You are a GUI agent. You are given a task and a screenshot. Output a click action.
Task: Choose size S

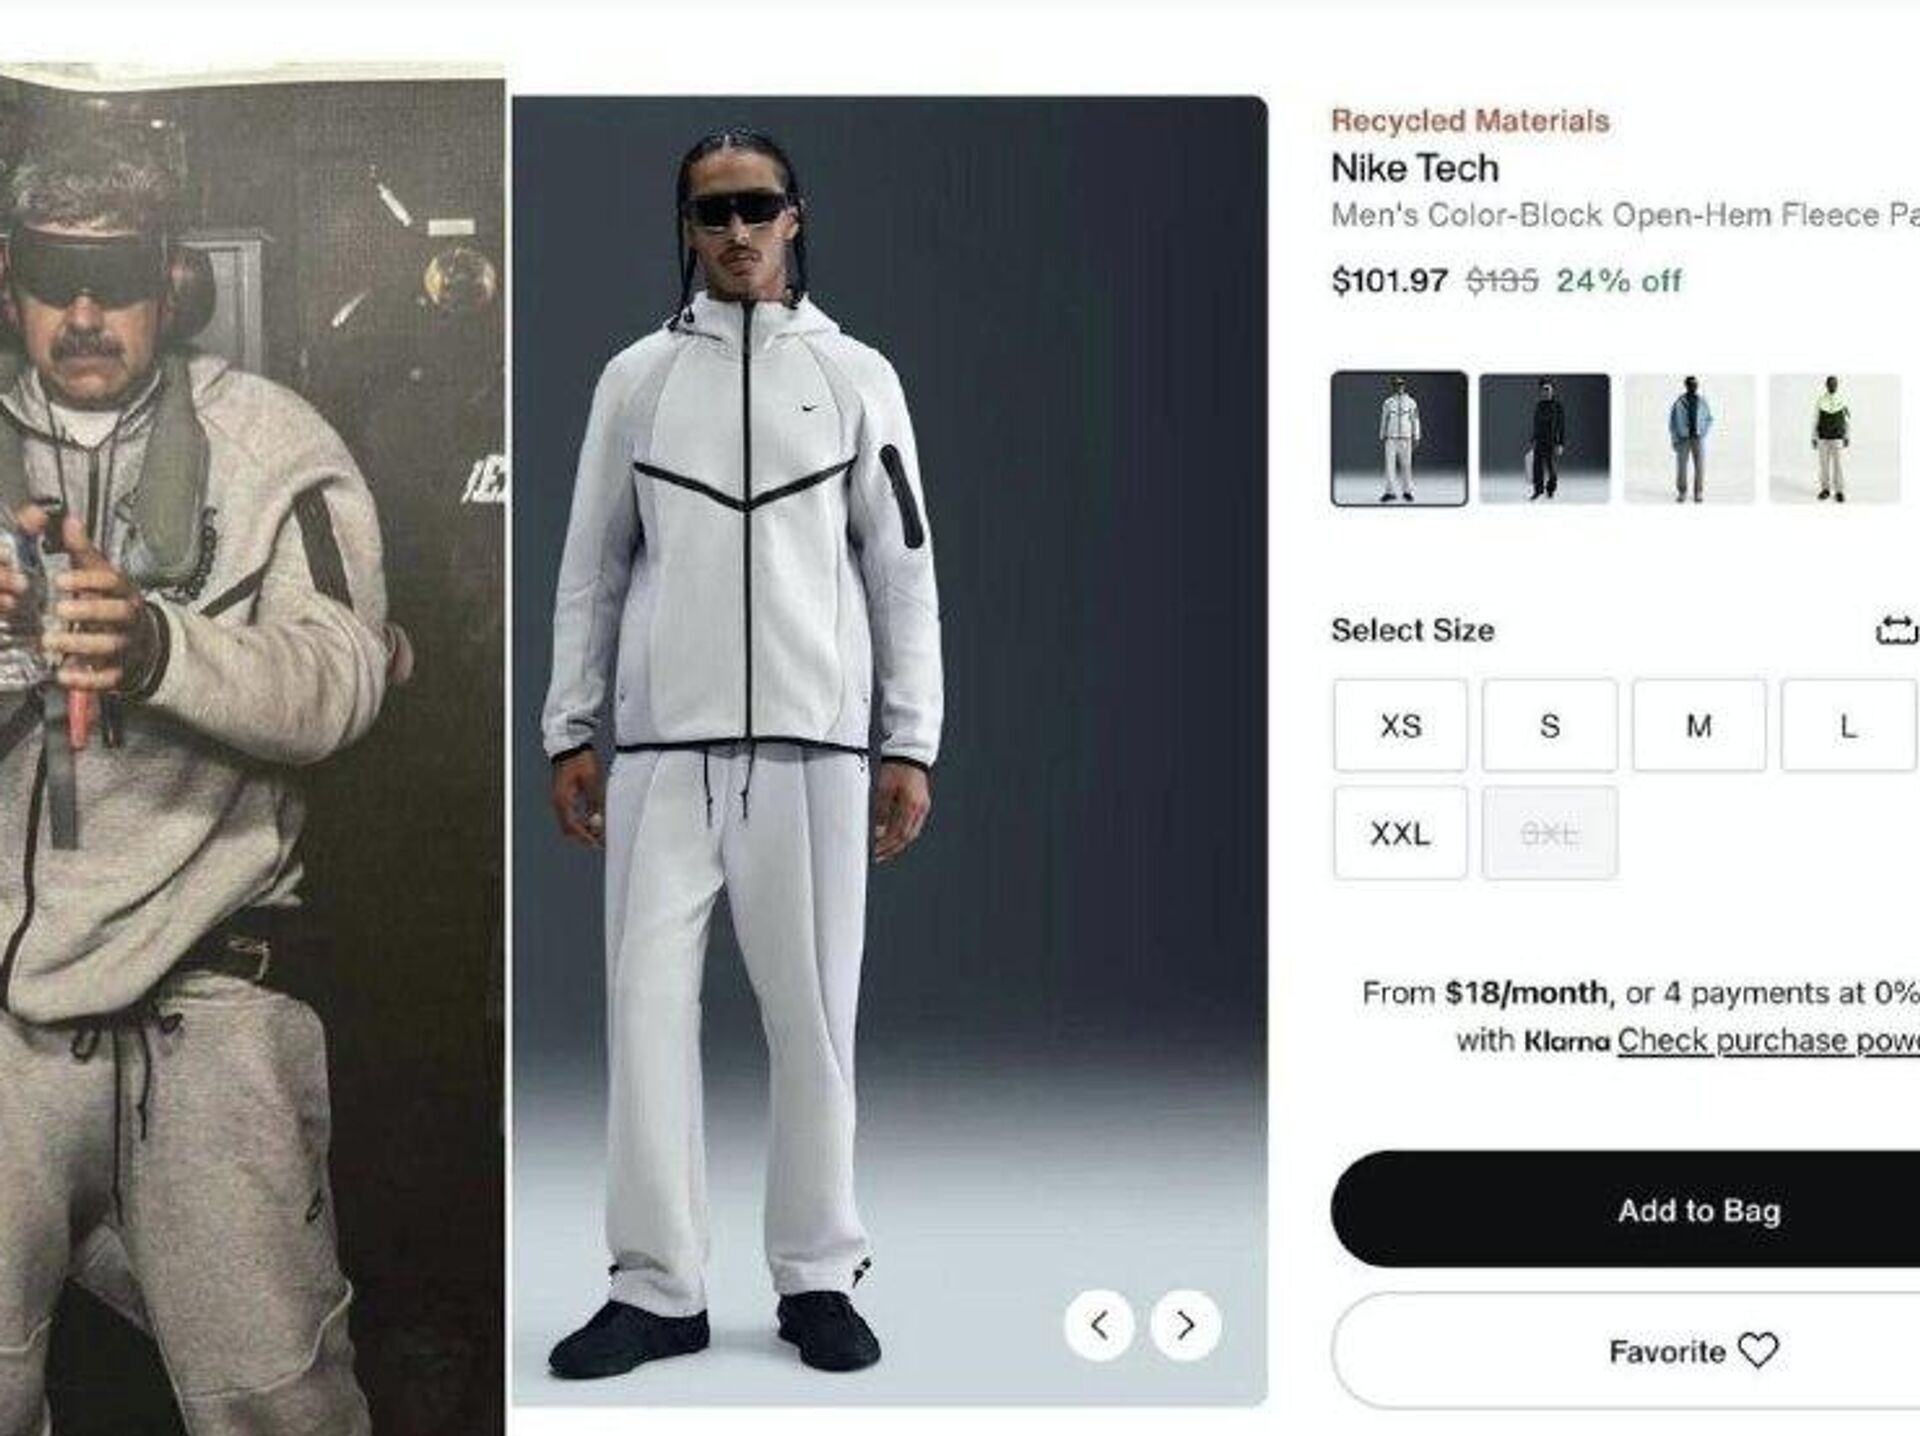[x=1549, y=726]
